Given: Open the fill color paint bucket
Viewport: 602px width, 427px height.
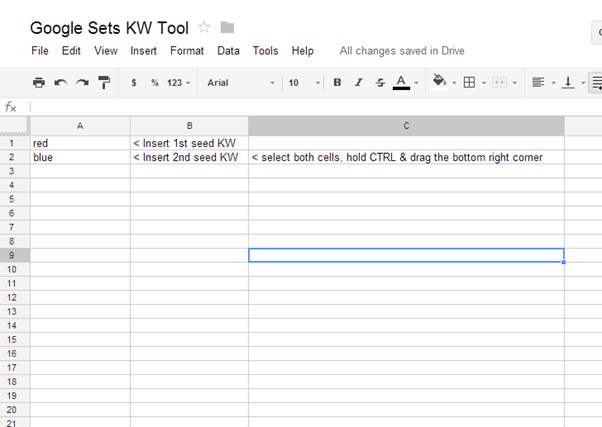Looking at the screenshot, I should 439,82.
